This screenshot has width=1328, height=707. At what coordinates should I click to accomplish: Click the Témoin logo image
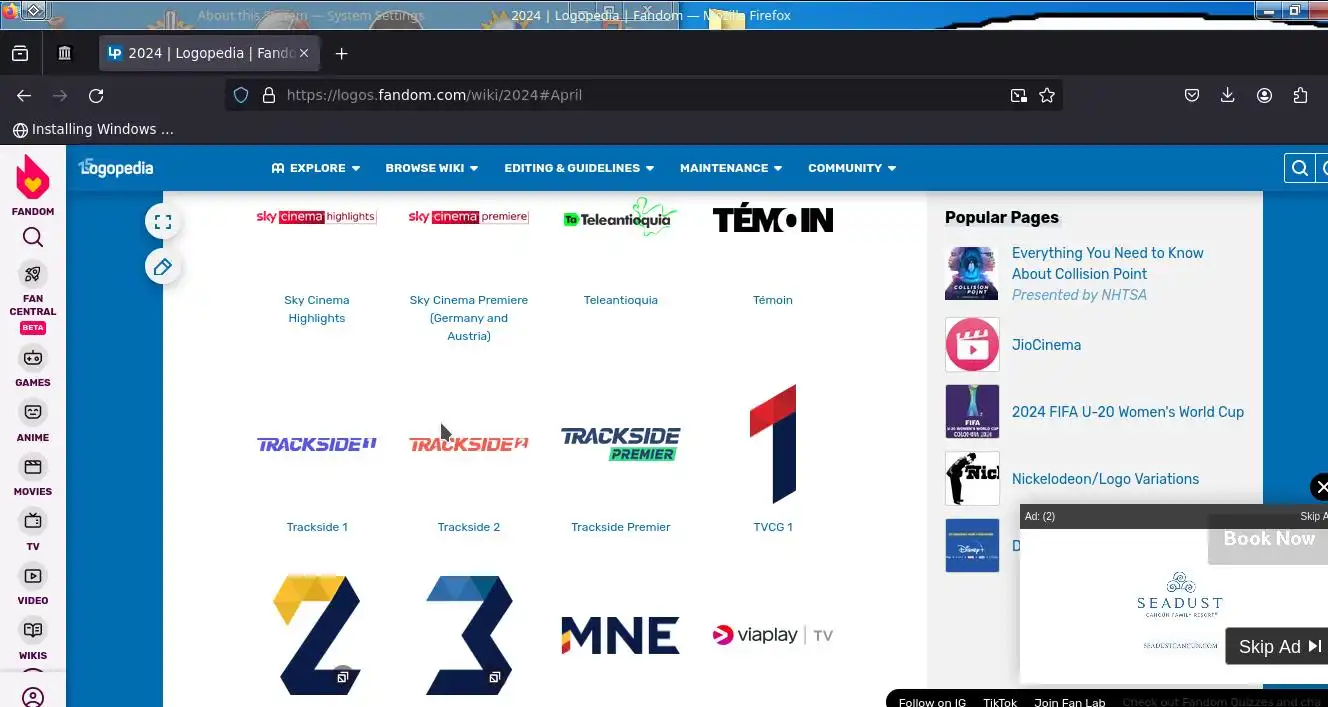coord(773,218)
